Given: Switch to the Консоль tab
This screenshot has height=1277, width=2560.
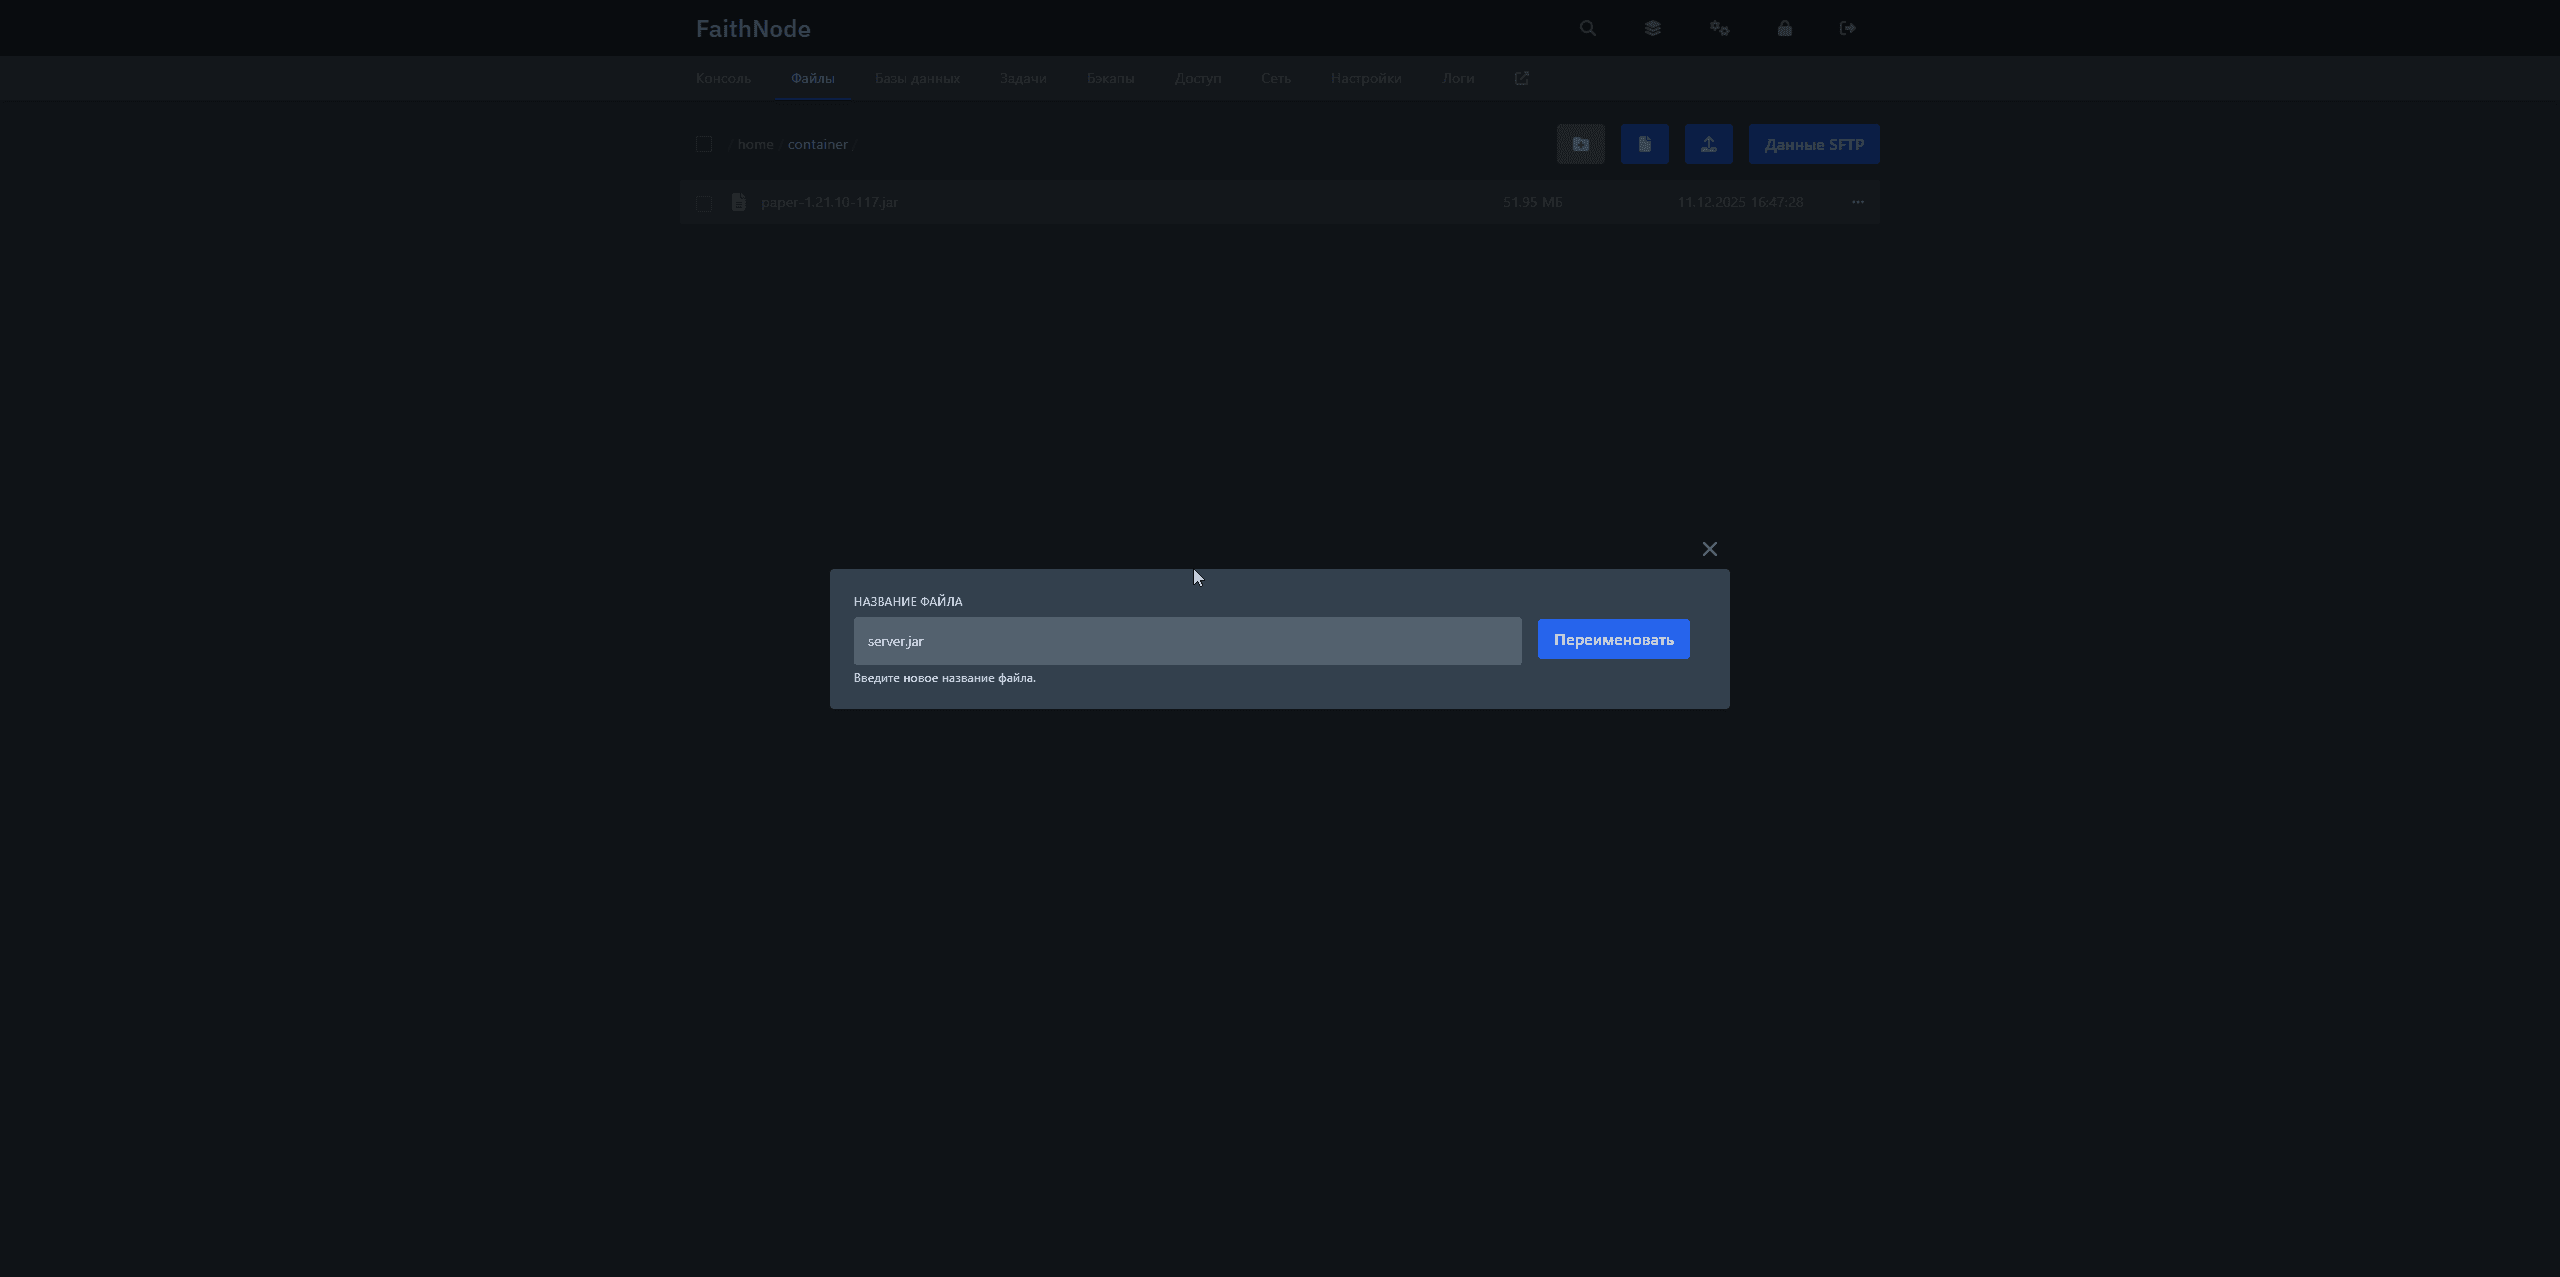Looking at the screenshot, I should pos(723,78).
